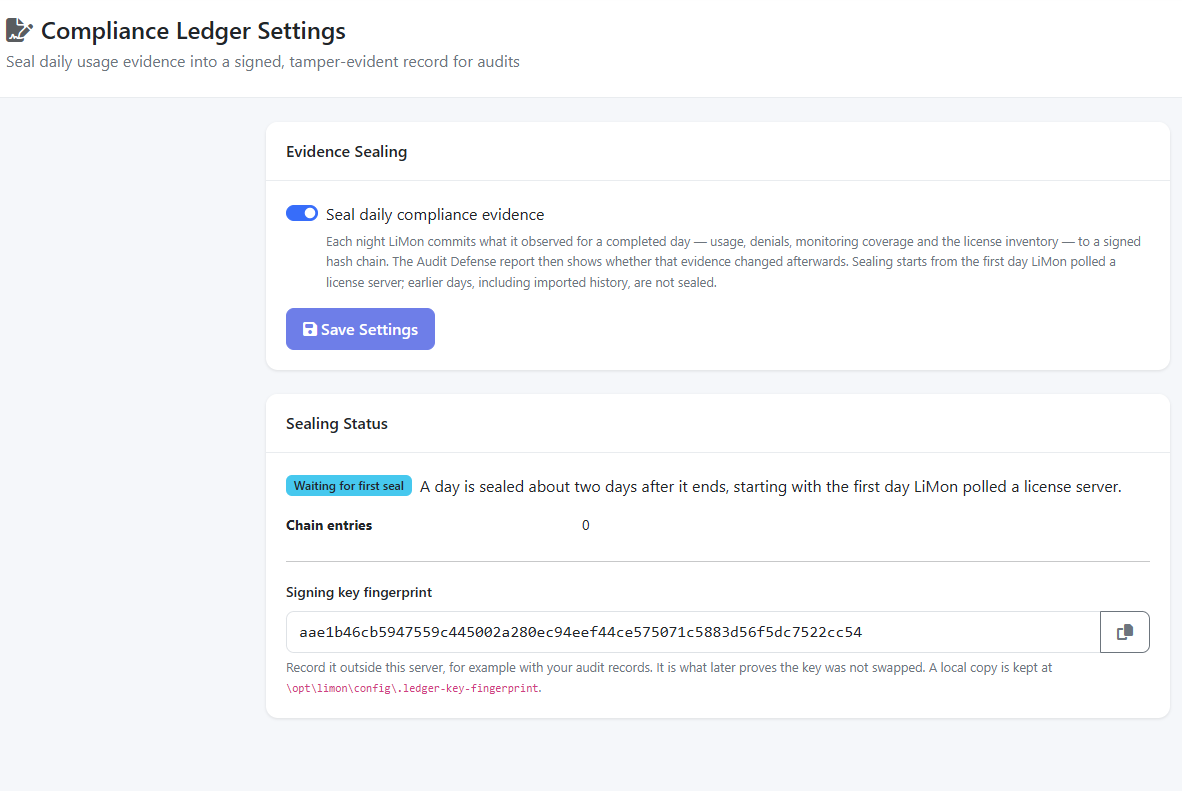Click the chain entries value 0
The width and height of the screenshot is (1182, 791).
586,525
